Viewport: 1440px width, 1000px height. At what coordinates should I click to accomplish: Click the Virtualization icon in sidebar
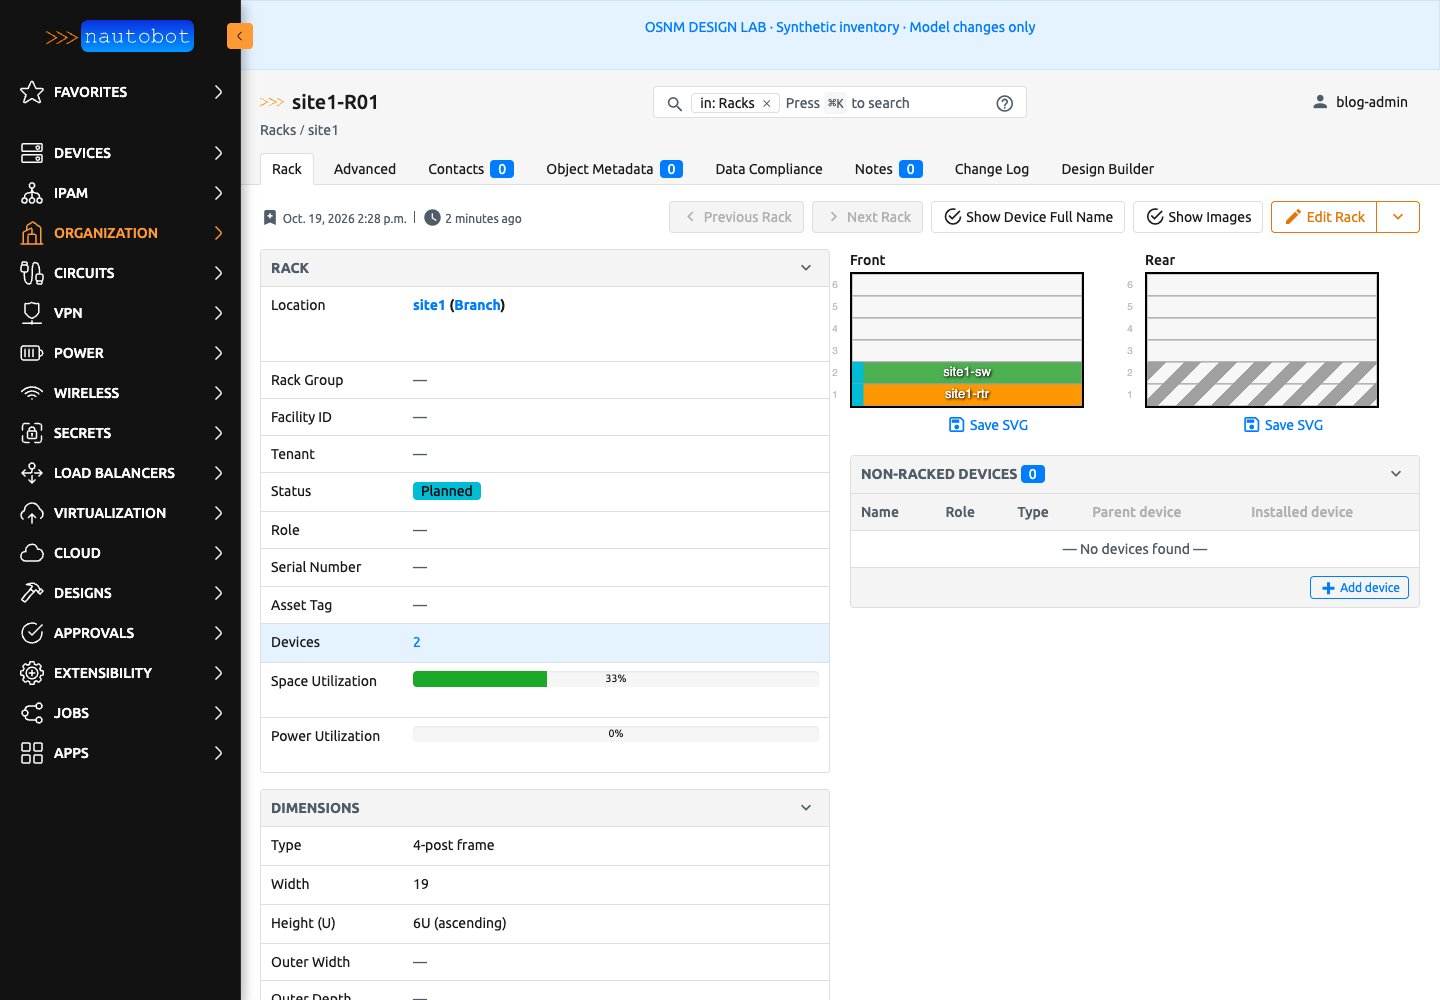[32, 513]
